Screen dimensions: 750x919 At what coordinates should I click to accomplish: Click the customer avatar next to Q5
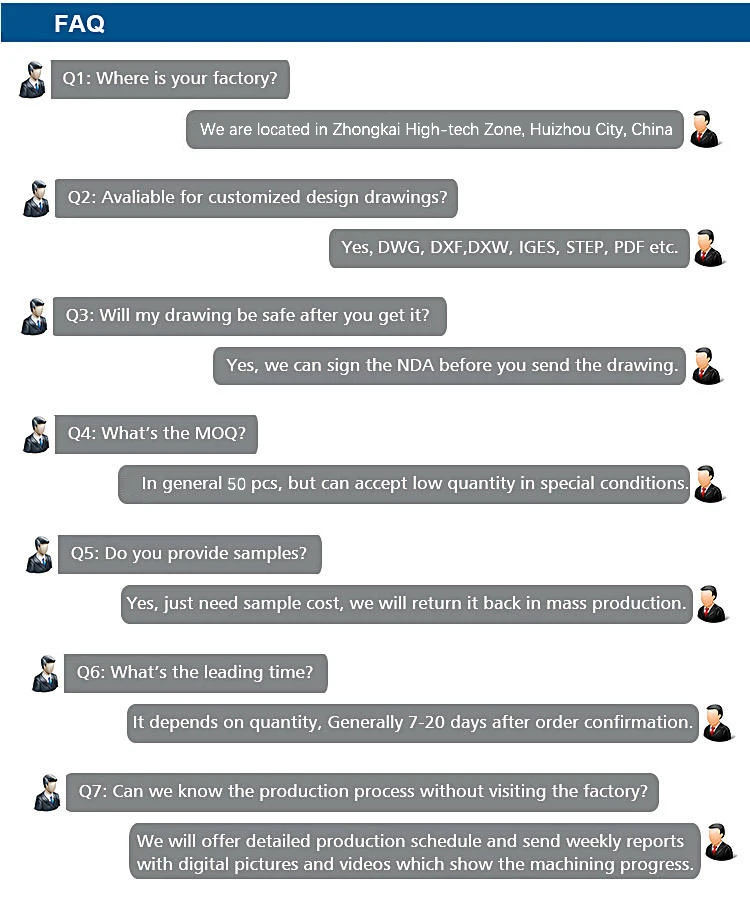(x=40, y=554)
